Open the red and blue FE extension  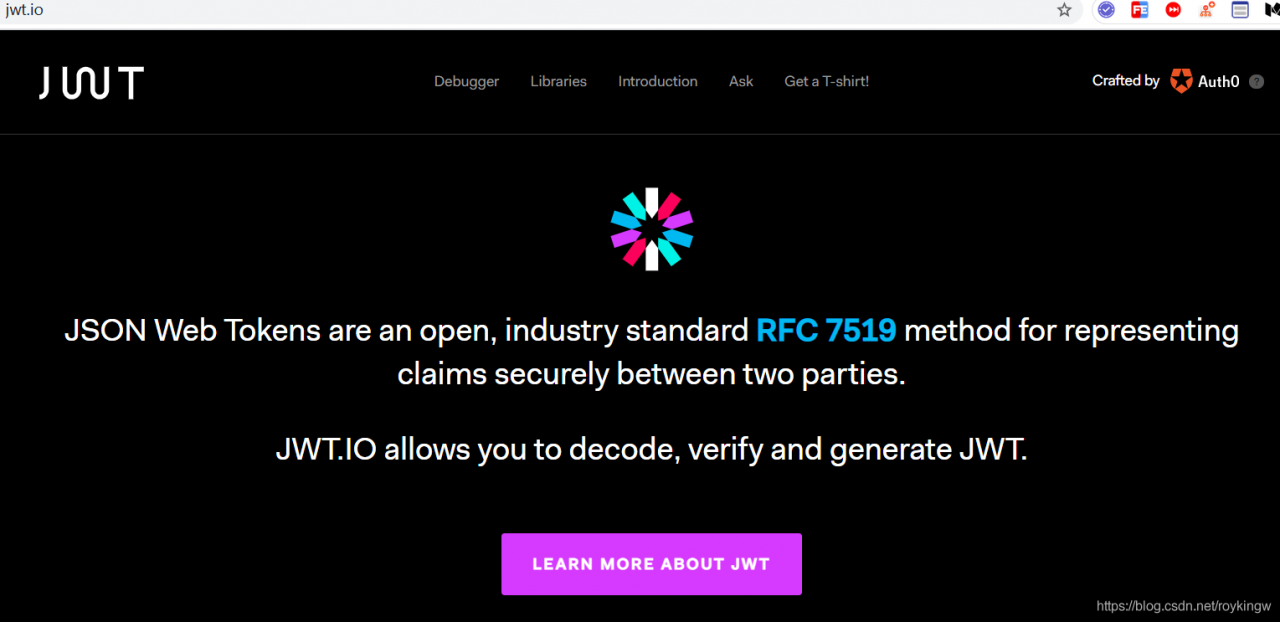(x=1139, y=10)
